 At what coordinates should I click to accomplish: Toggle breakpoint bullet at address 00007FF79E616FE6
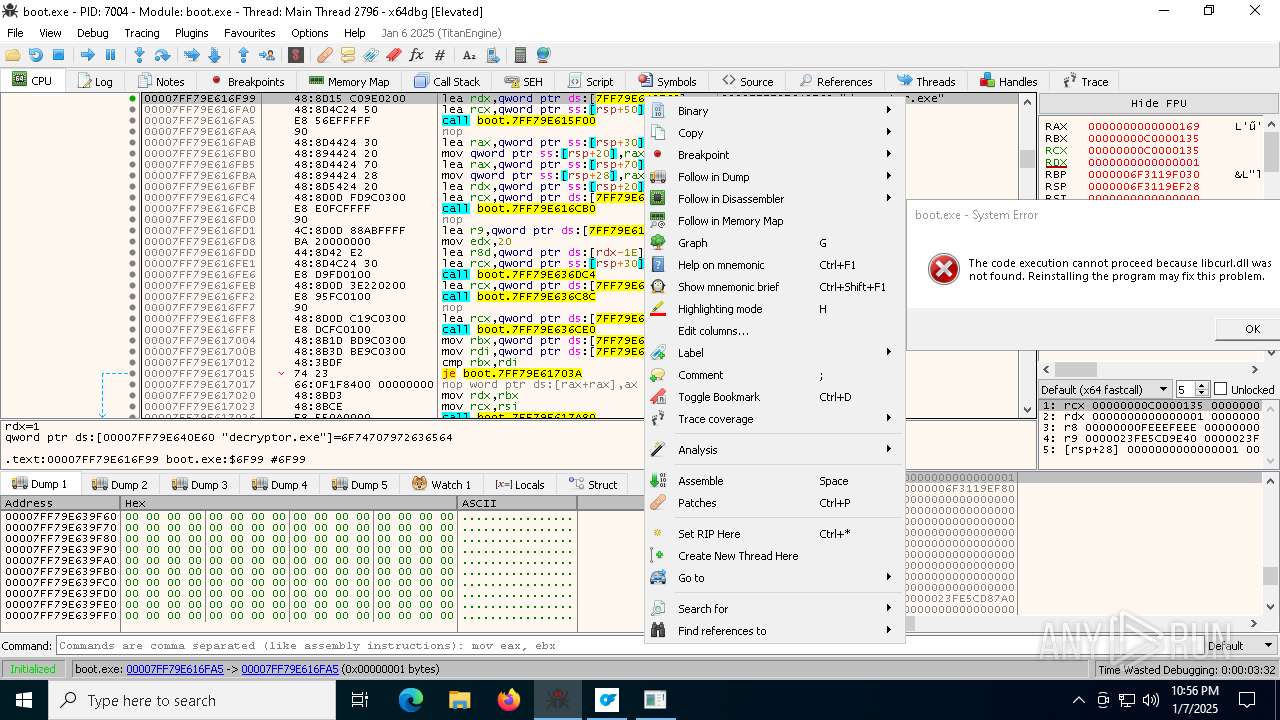click(132, 275)
